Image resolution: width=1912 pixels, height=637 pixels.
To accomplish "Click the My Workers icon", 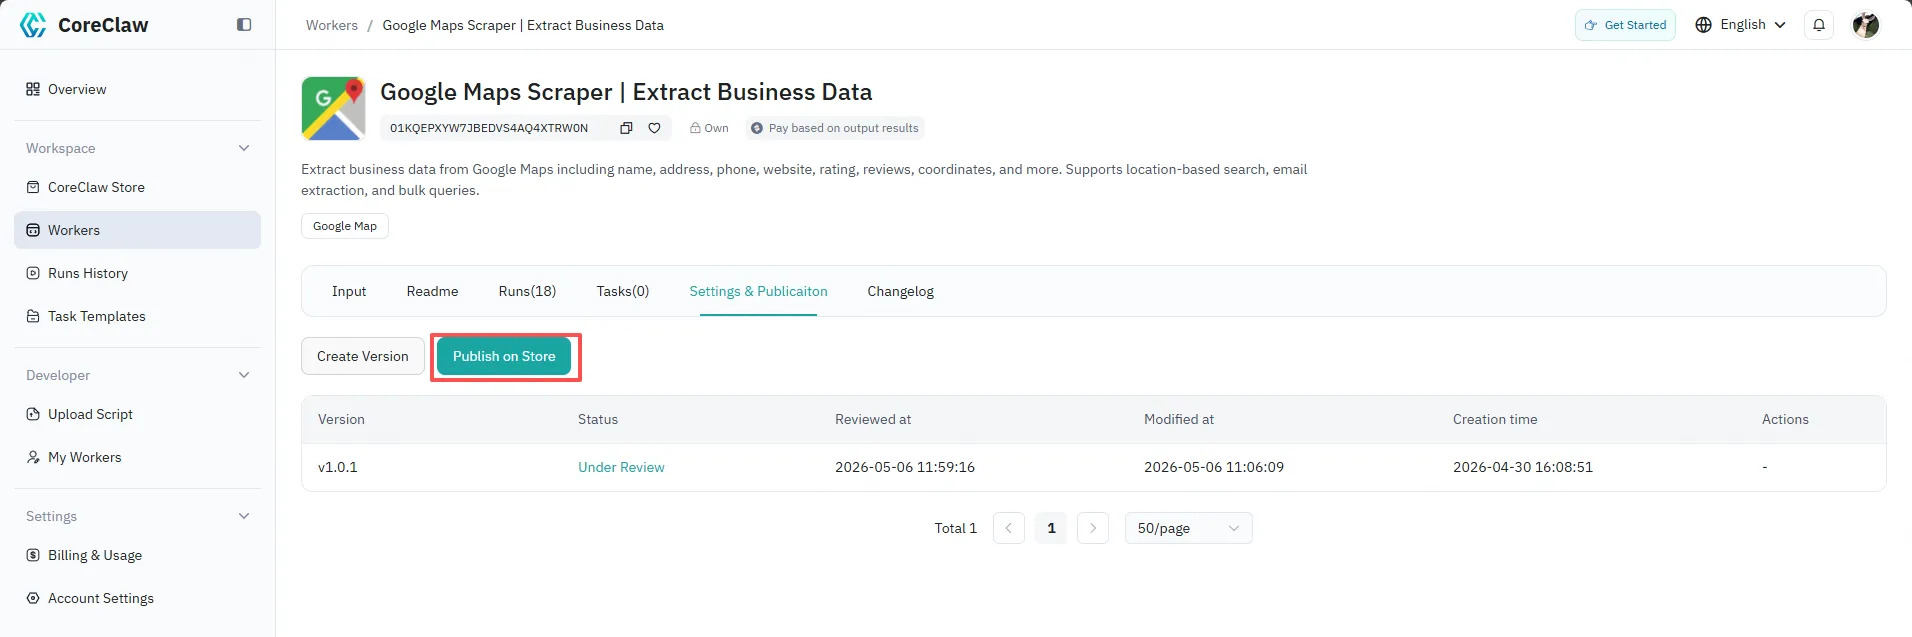I will point(33,457).
